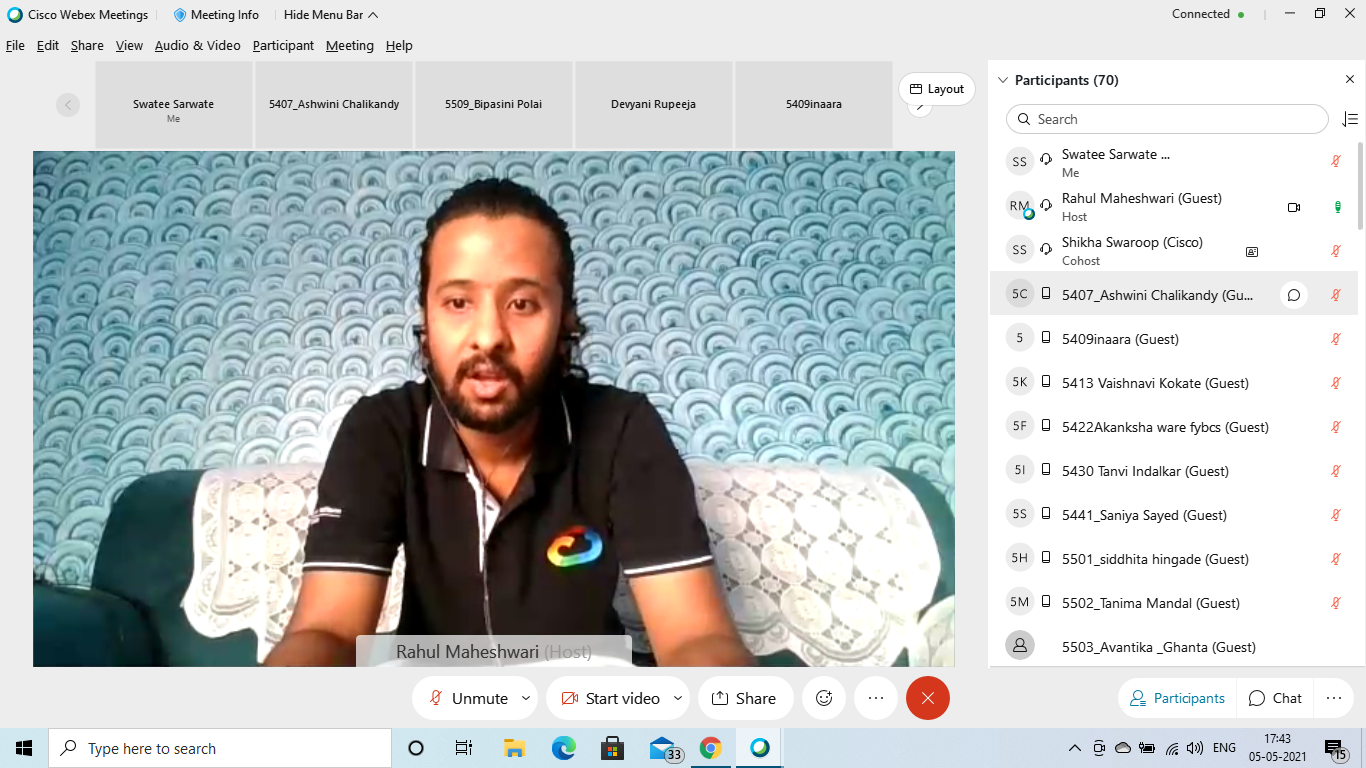Image resolution: width=1366 pixels, height=768 pixels.
Task: Click the Layout button
Action: click(x=936, y=88)
